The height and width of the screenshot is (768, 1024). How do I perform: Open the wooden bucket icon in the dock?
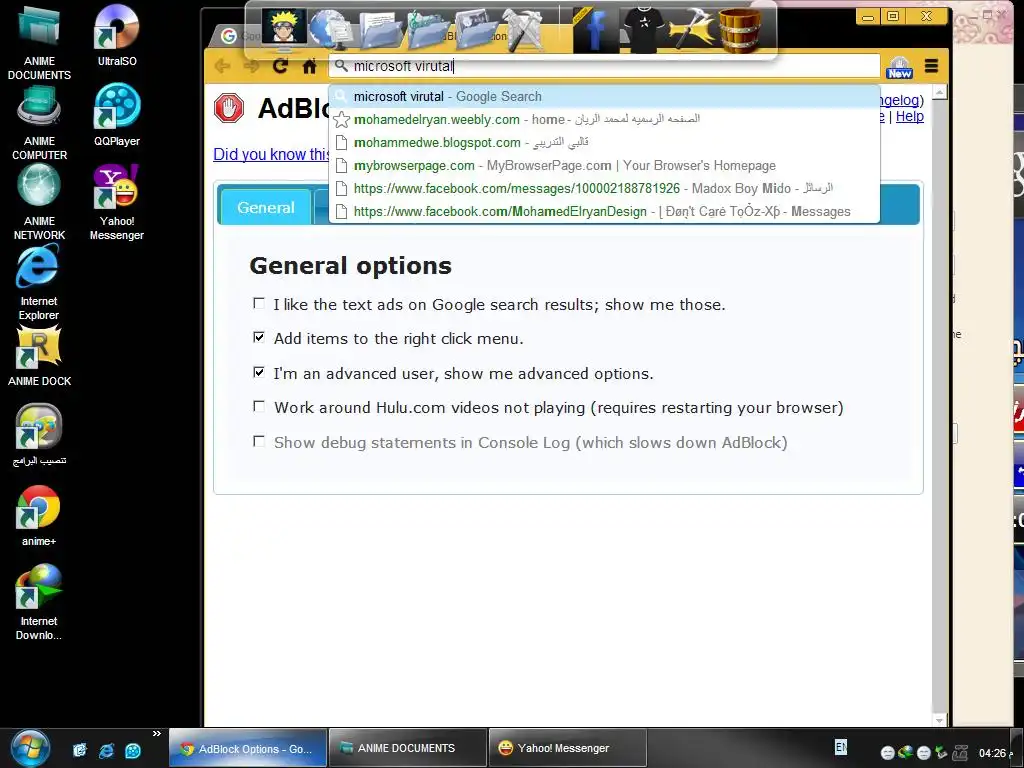click(x=739, y=29)
